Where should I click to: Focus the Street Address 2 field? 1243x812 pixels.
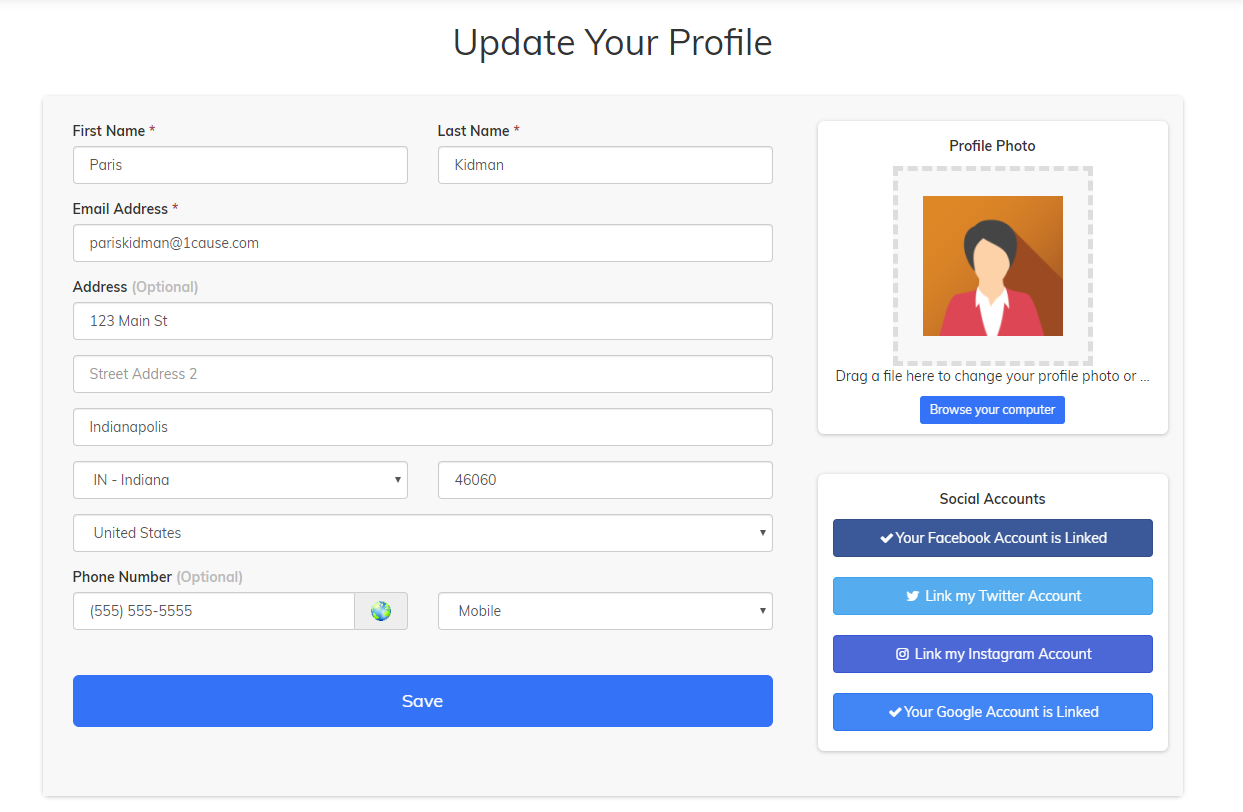pyautogui.click(x=423, y=374)
